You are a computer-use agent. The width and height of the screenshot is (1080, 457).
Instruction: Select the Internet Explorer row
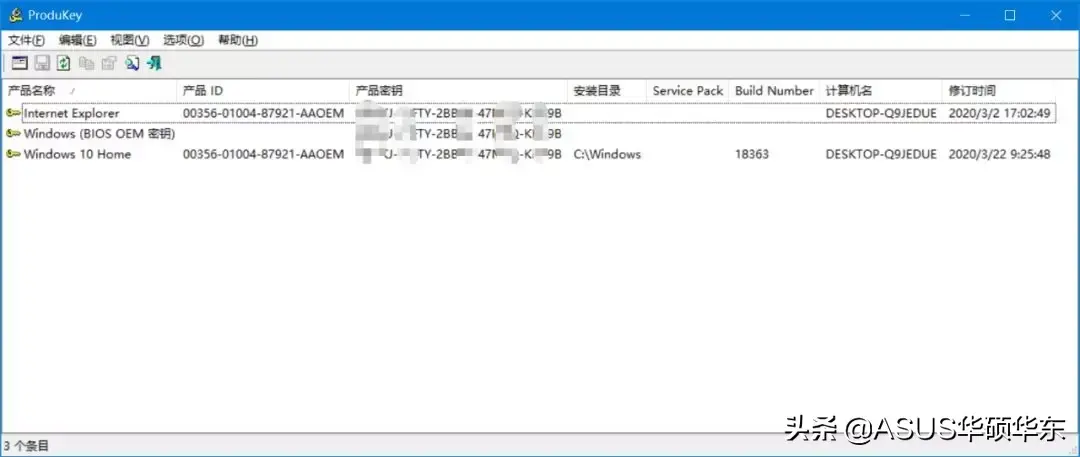click(529, 113)
